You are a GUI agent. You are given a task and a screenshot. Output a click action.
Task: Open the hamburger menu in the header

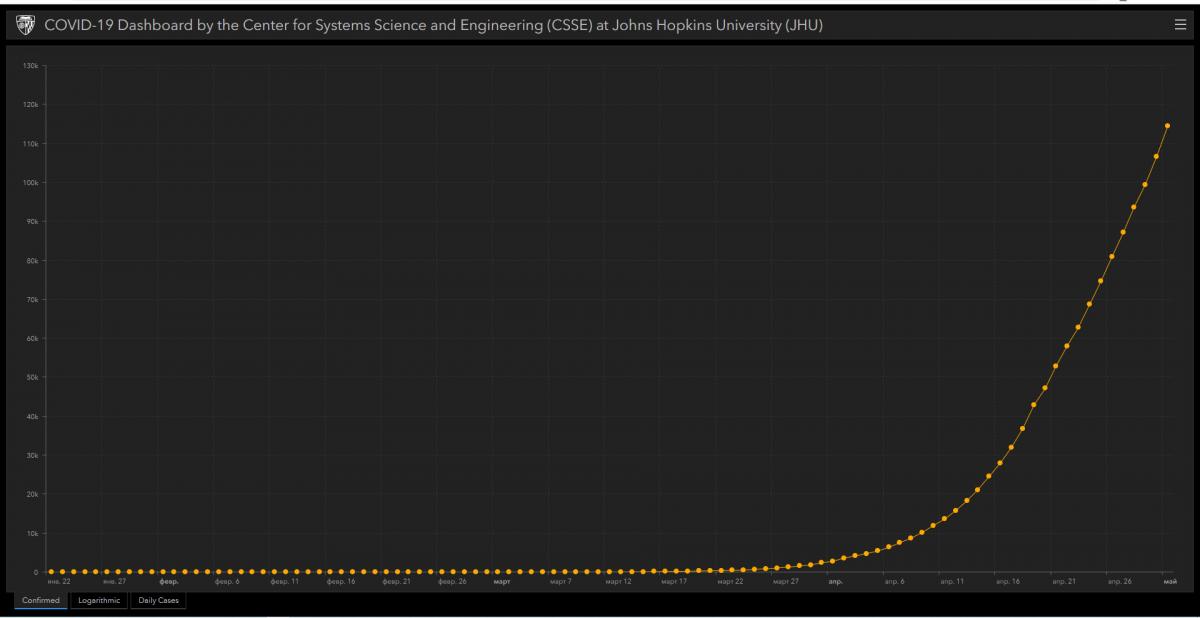tap(1180, 25)
